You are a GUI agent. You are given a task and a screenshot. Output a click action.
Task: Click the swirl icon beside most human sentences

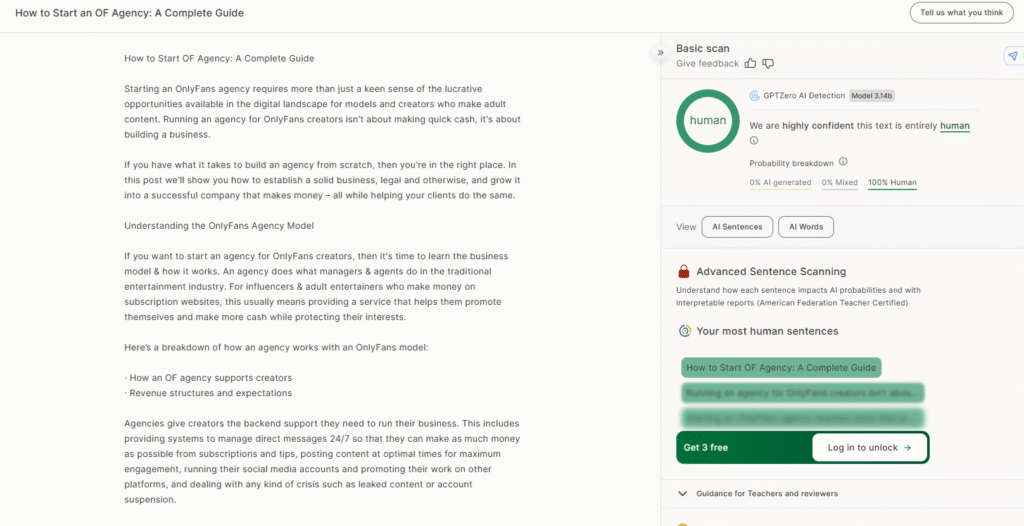click(x=684, y=331)
